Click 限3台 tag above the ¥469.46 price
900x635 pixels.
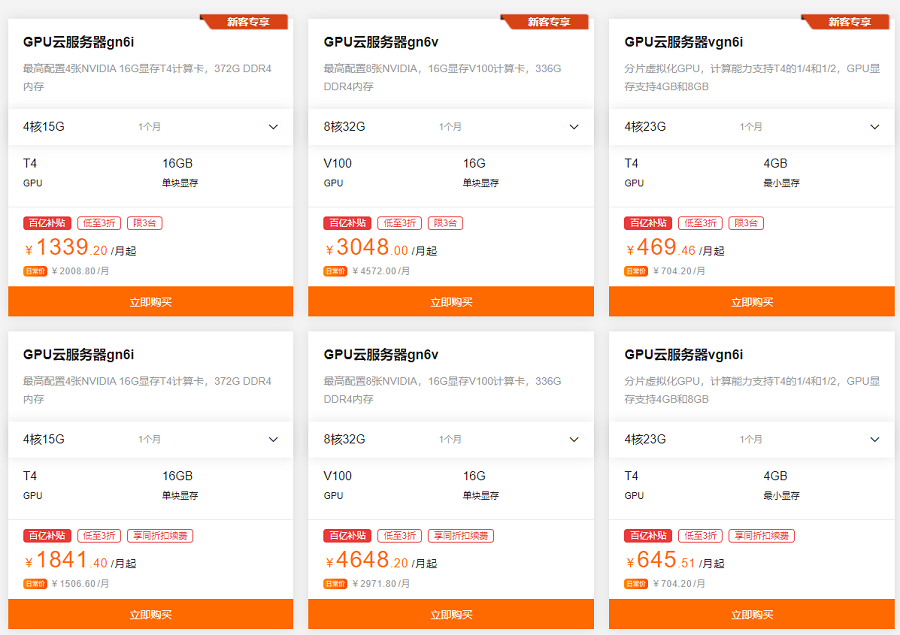(746, 223)
